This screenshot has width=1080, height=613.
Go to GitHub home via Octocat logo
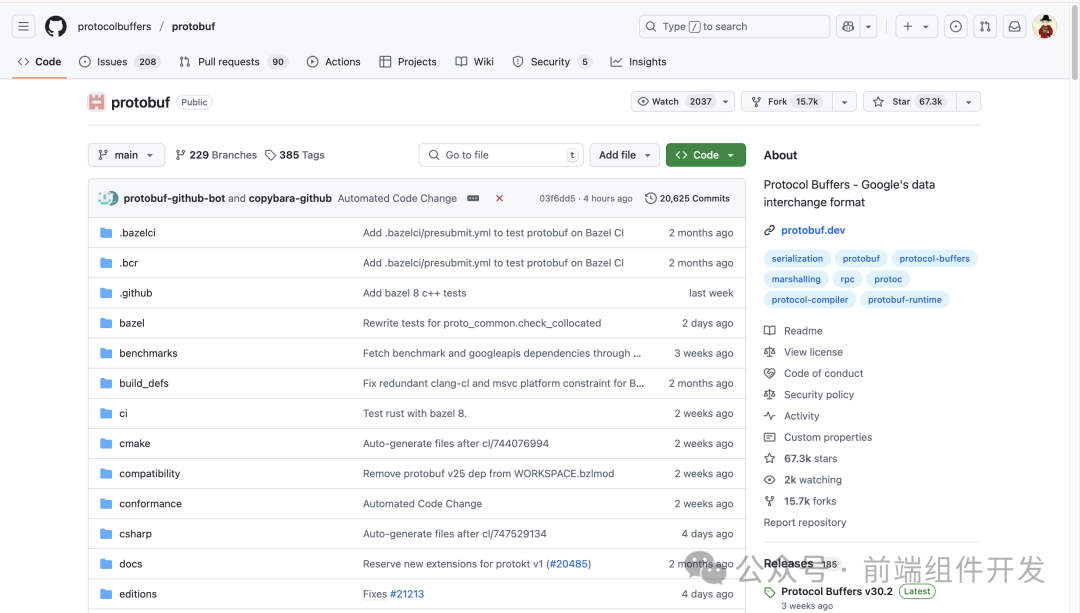tap(56, 26)
